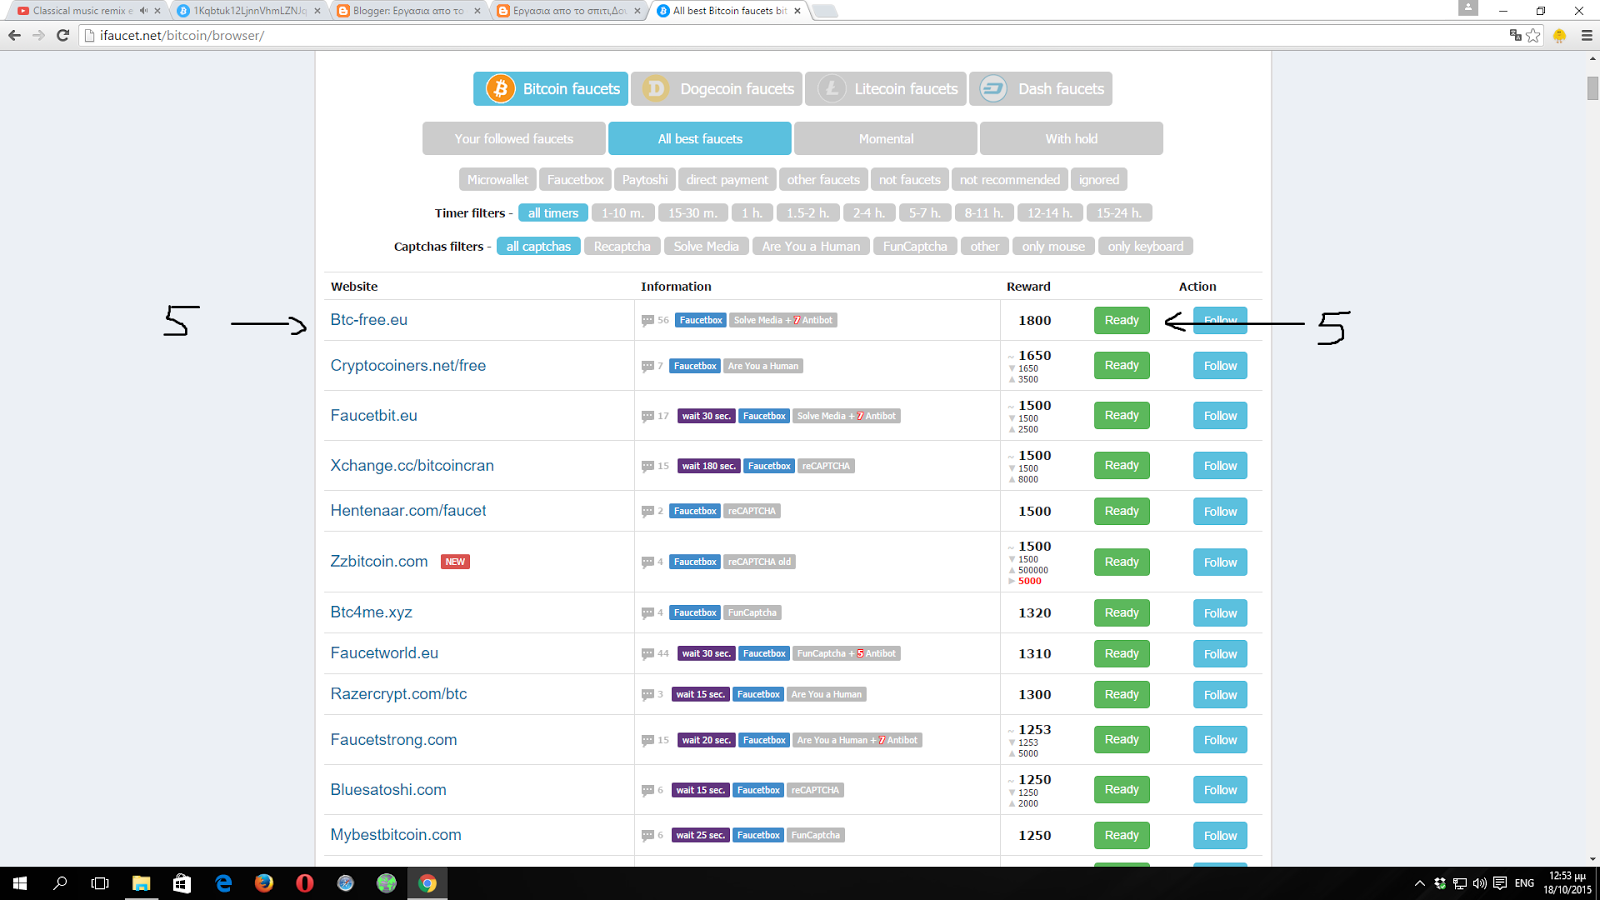This screenshot has height=900, width=1600.
Task: Open the Chrome hamburger menu
Action: pos(1586,35)
